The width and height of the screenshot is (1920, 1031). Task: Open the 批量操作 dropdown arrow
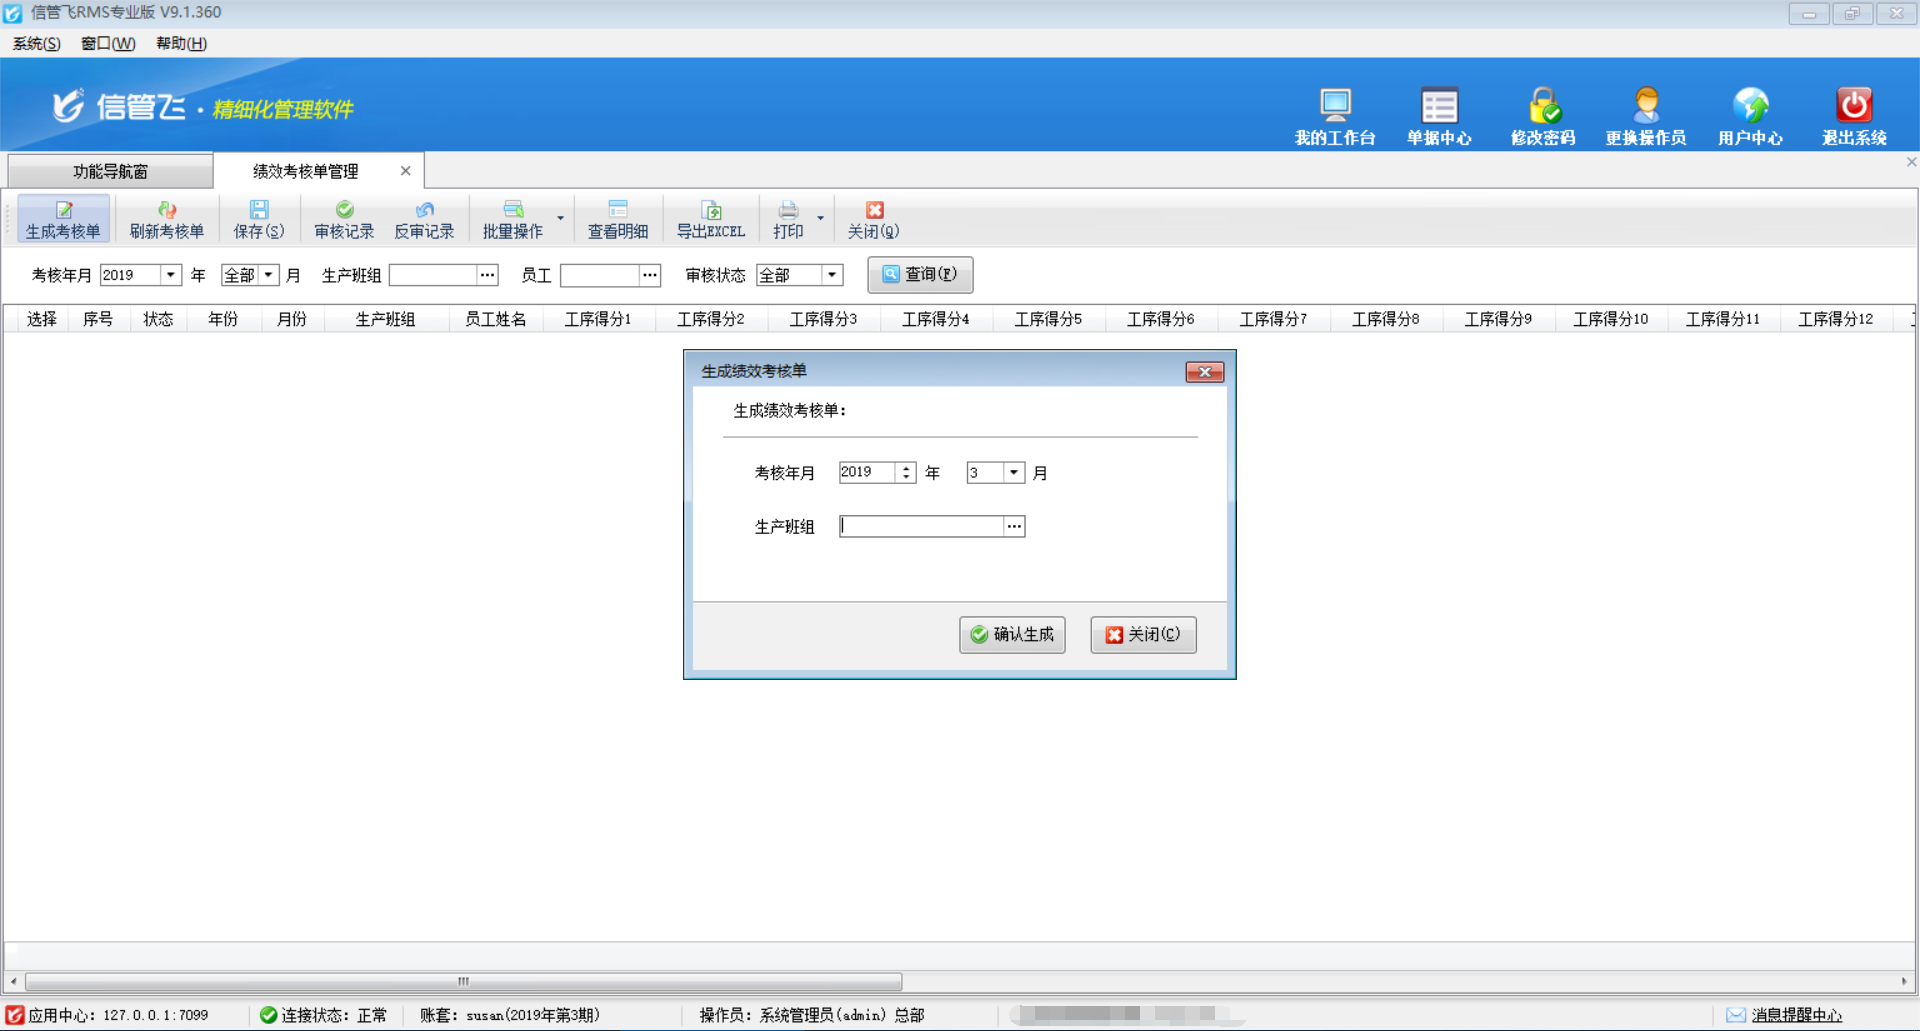coord(560,219)
